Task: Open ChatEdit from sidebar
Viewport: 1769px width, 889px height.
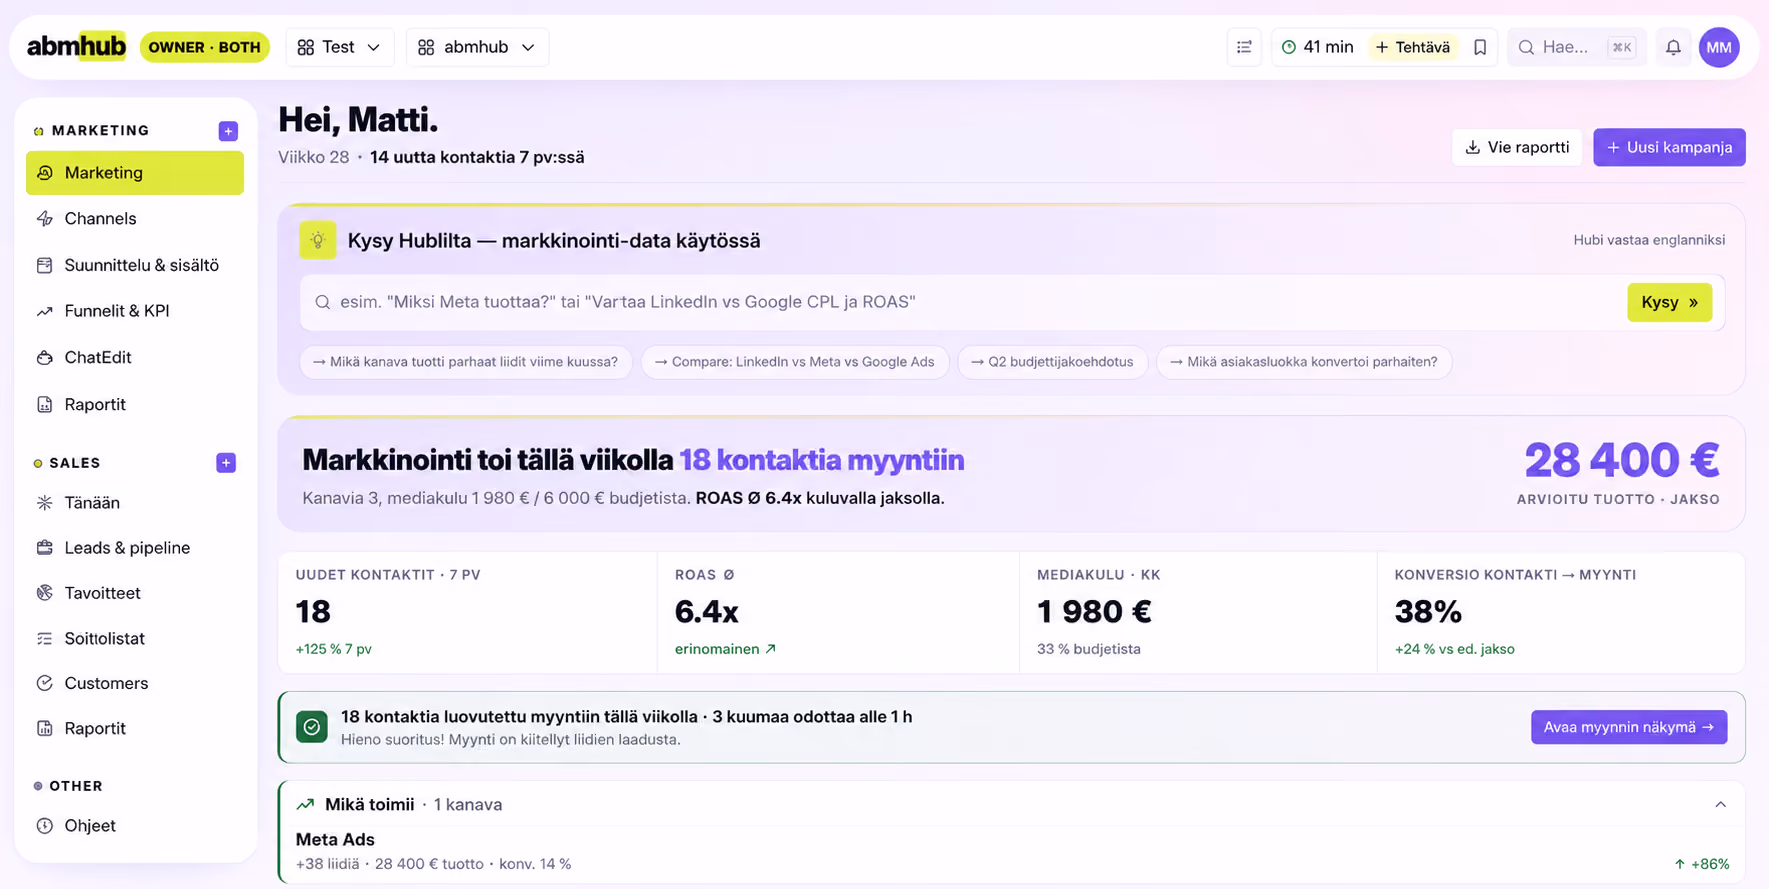Action: [x=135, y=357]
